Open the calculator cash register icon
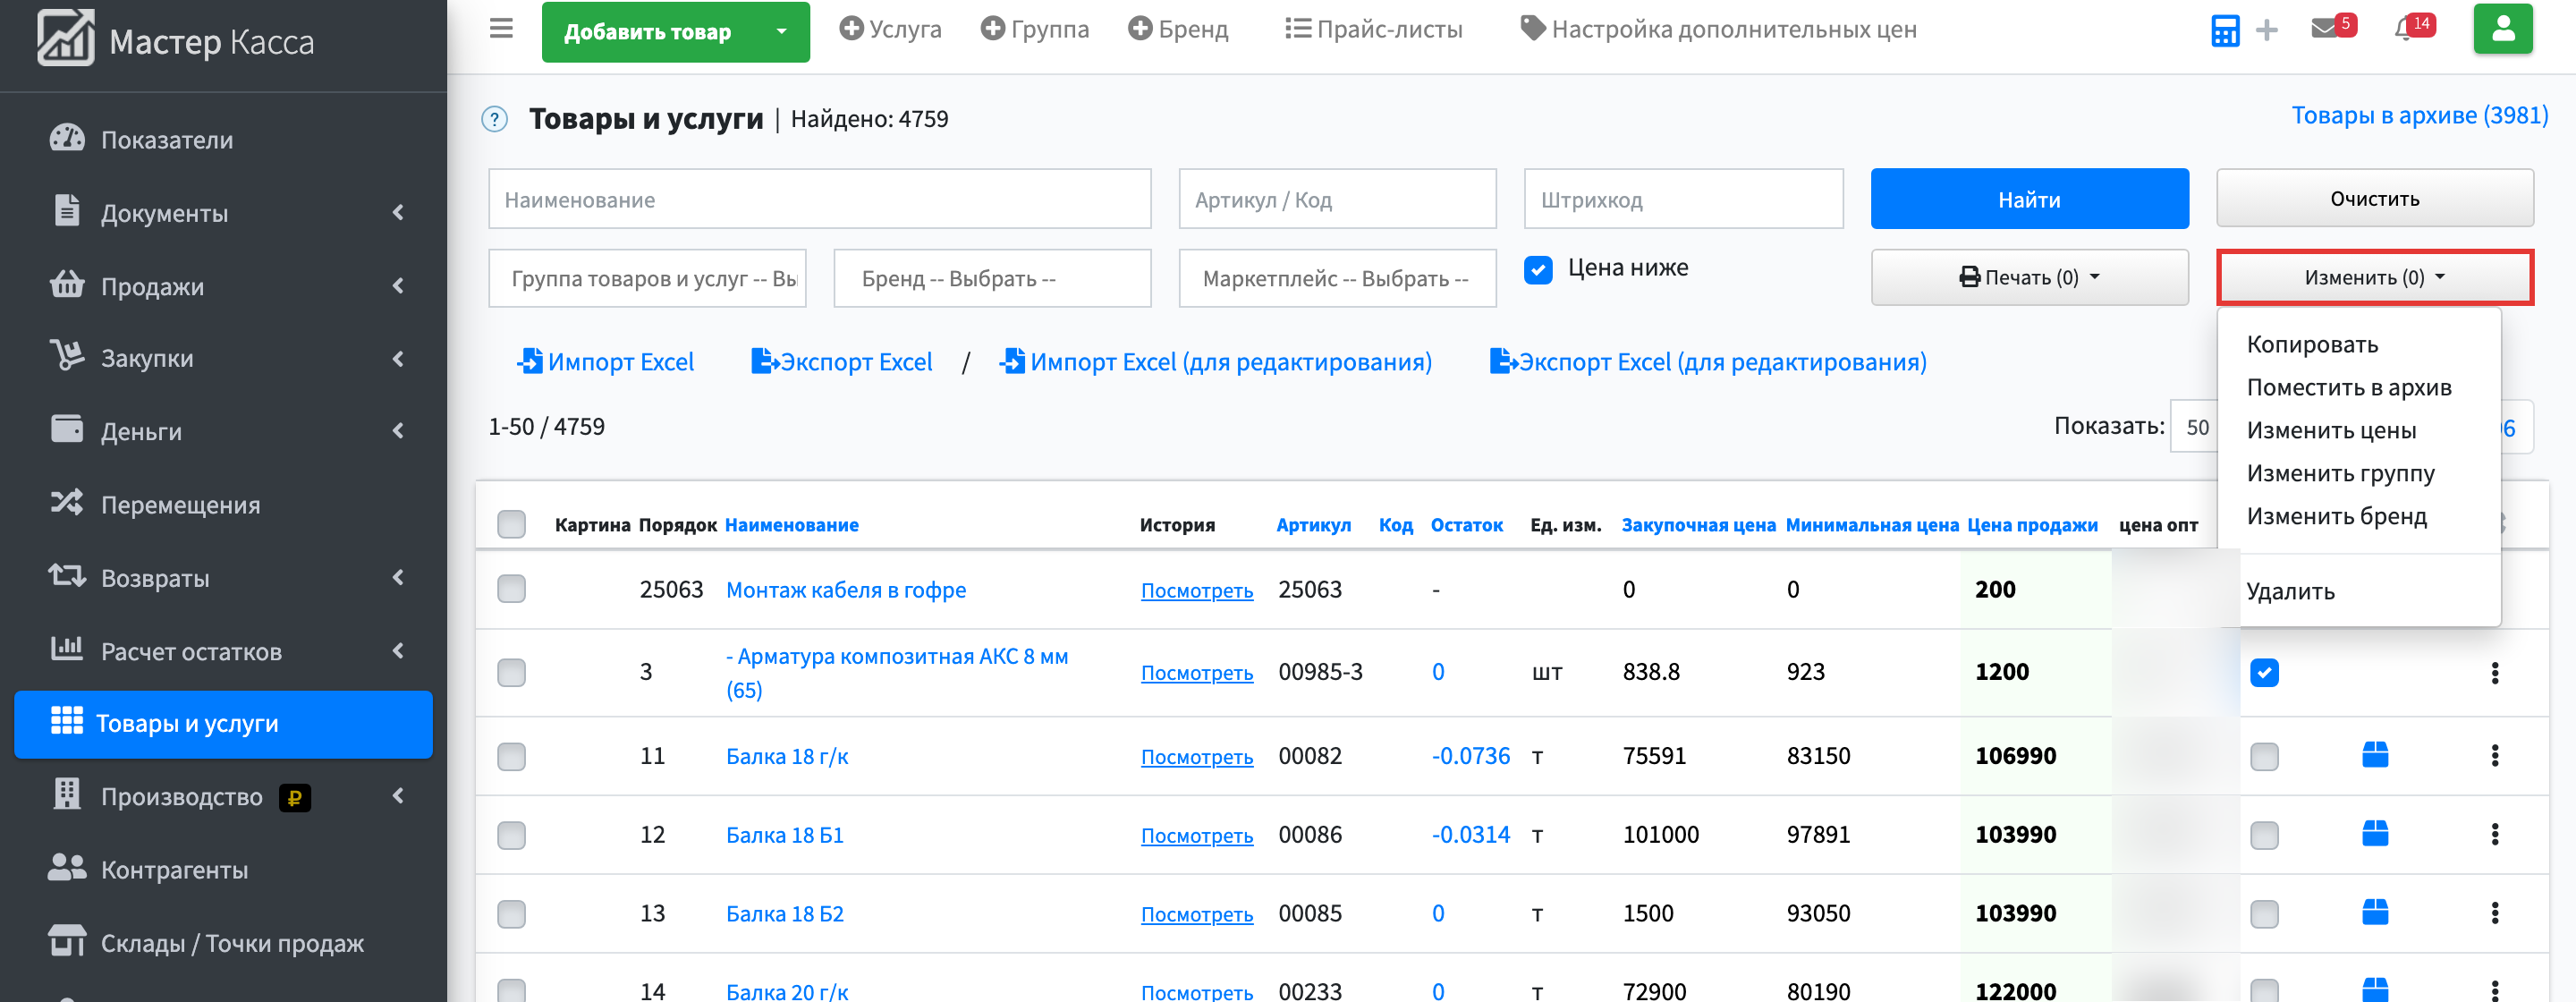2576x1002 pixels. tap(2225, 31)
